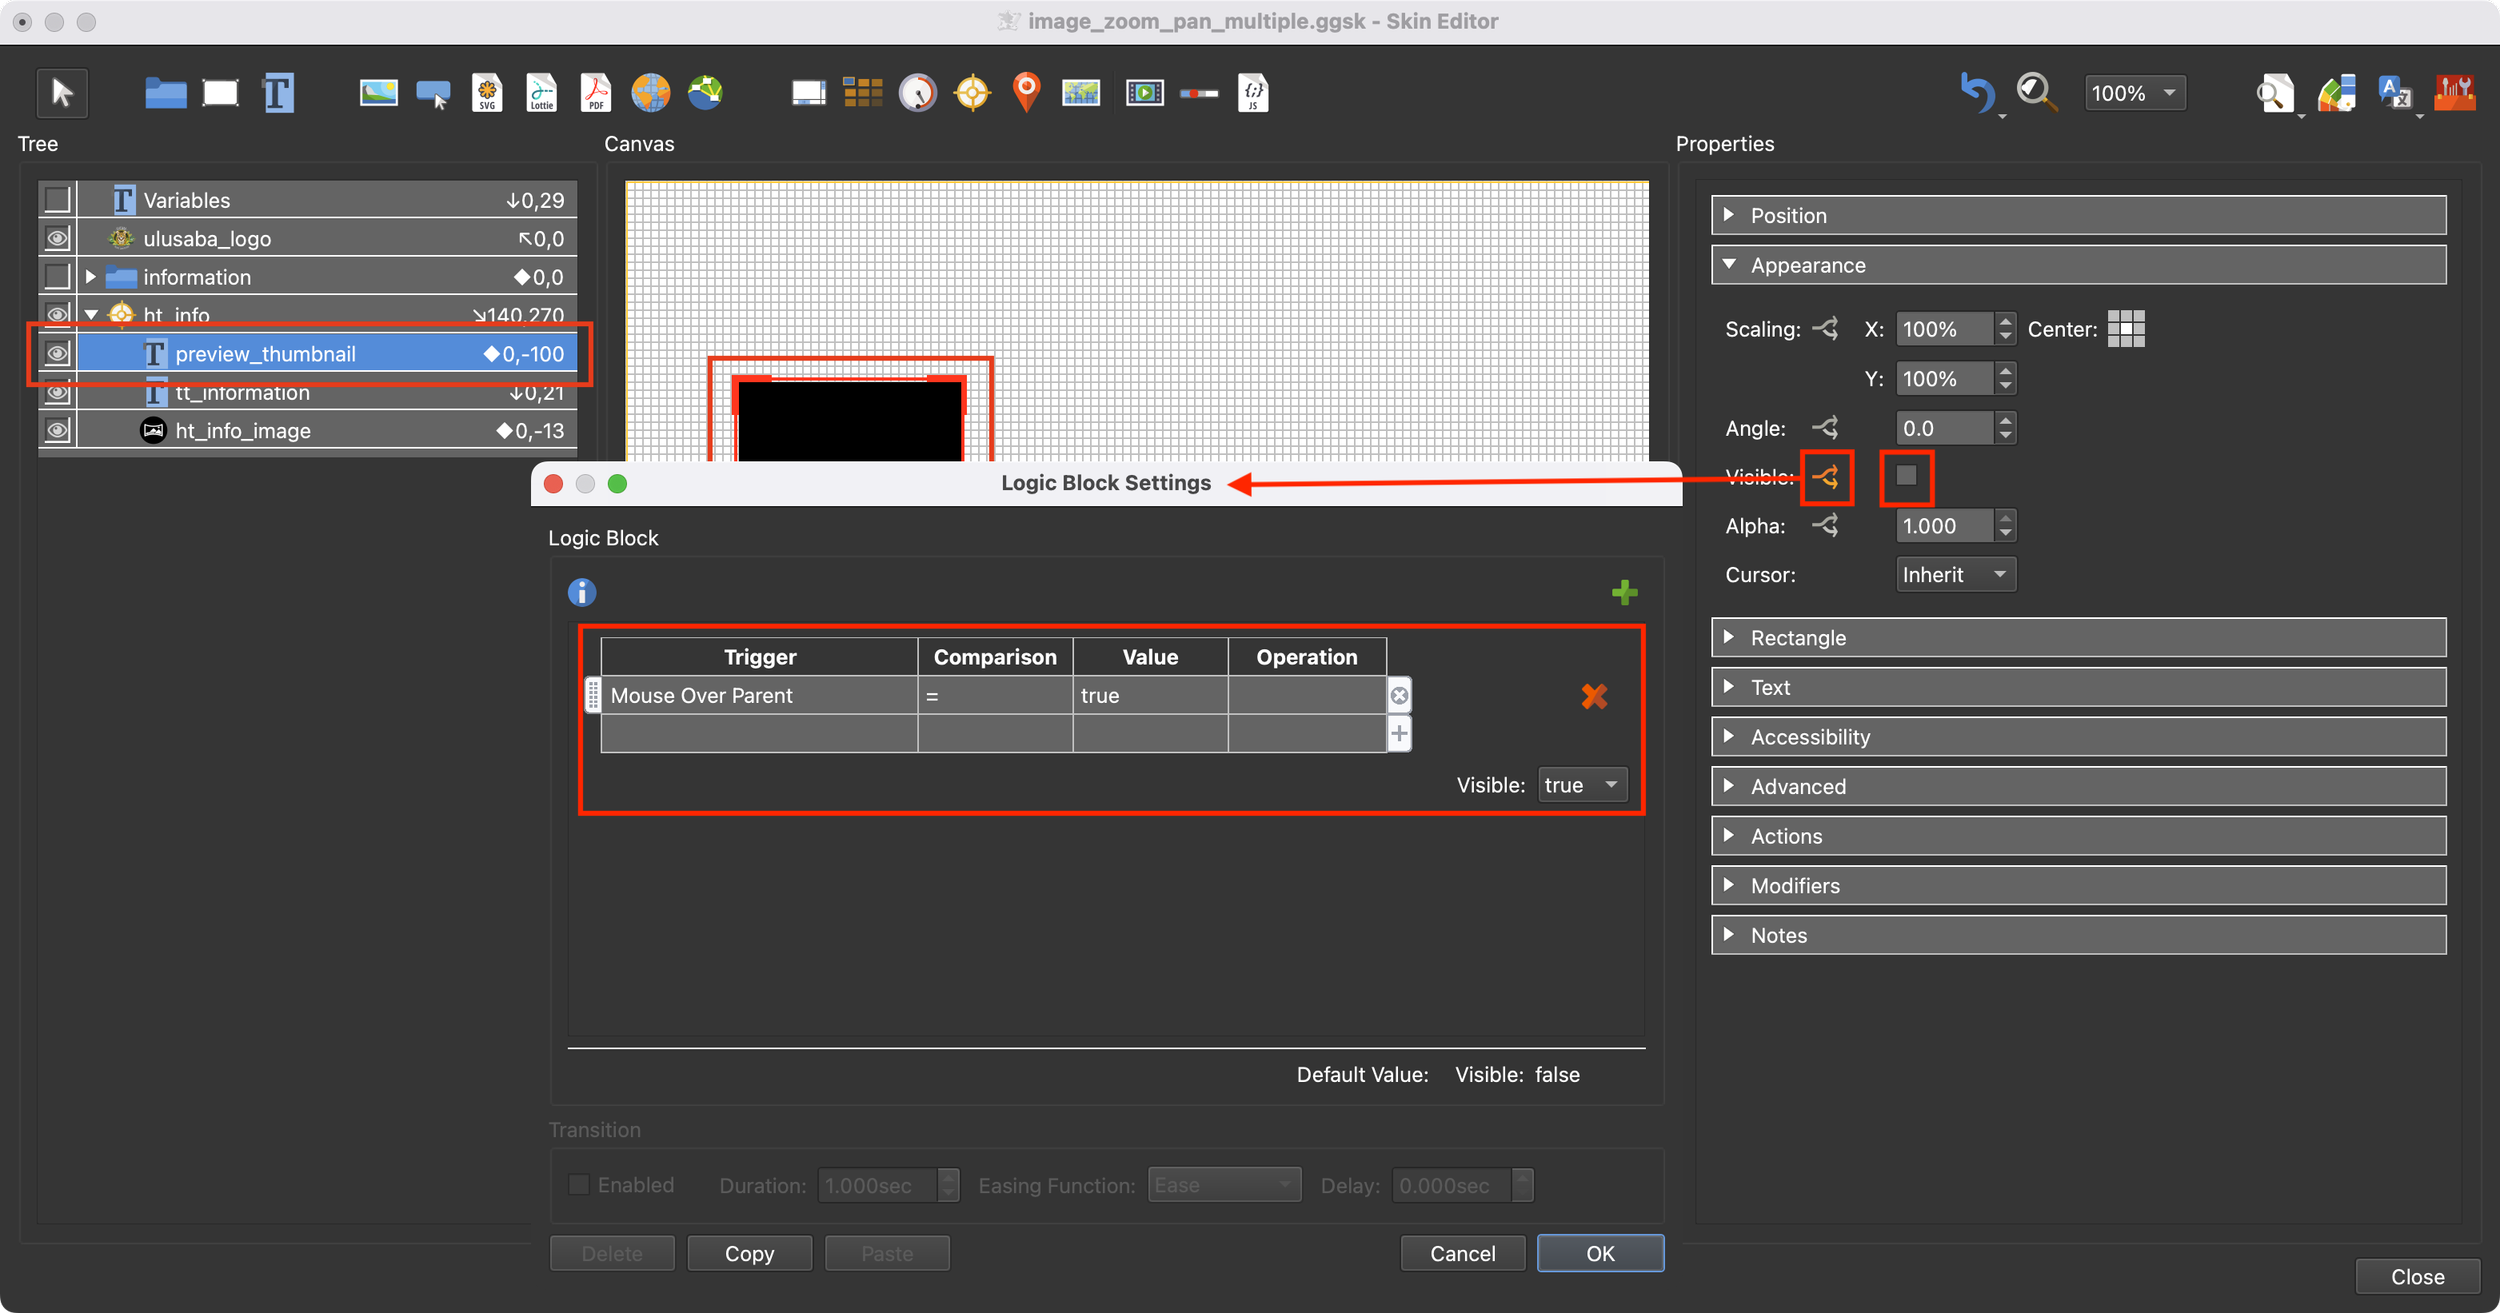Open the red toolbox components icon
This screenshot has width=2500, height=1313.
click(2455, 93)
